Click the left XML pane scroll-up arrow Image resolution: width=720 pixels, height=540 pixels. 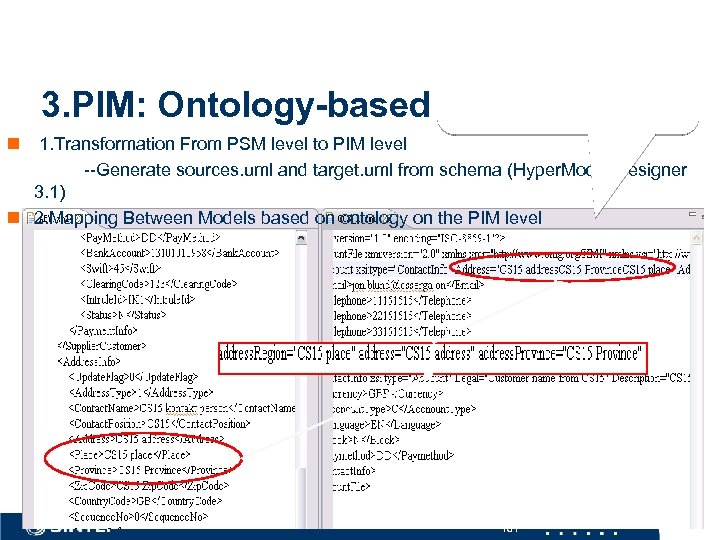301,238
